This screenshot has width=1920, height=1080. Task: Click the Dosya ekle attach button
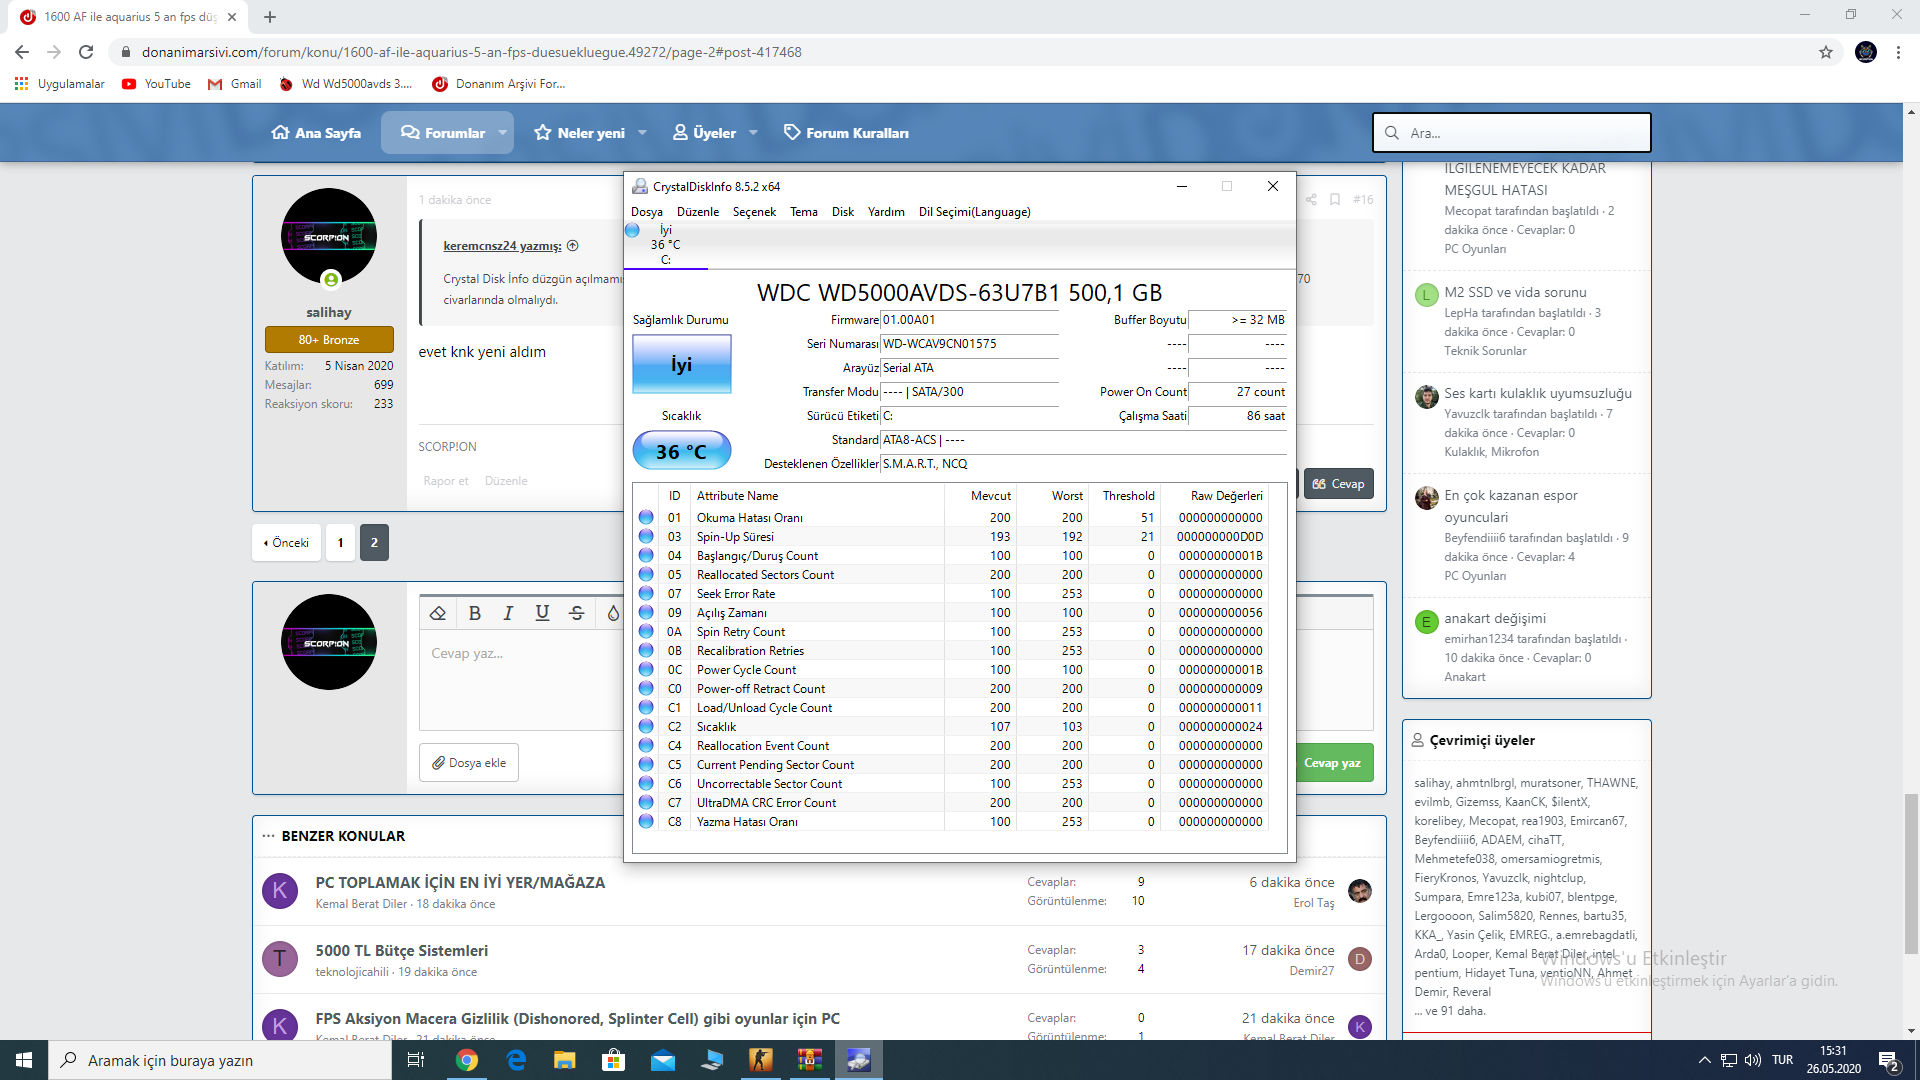point(469,763)
